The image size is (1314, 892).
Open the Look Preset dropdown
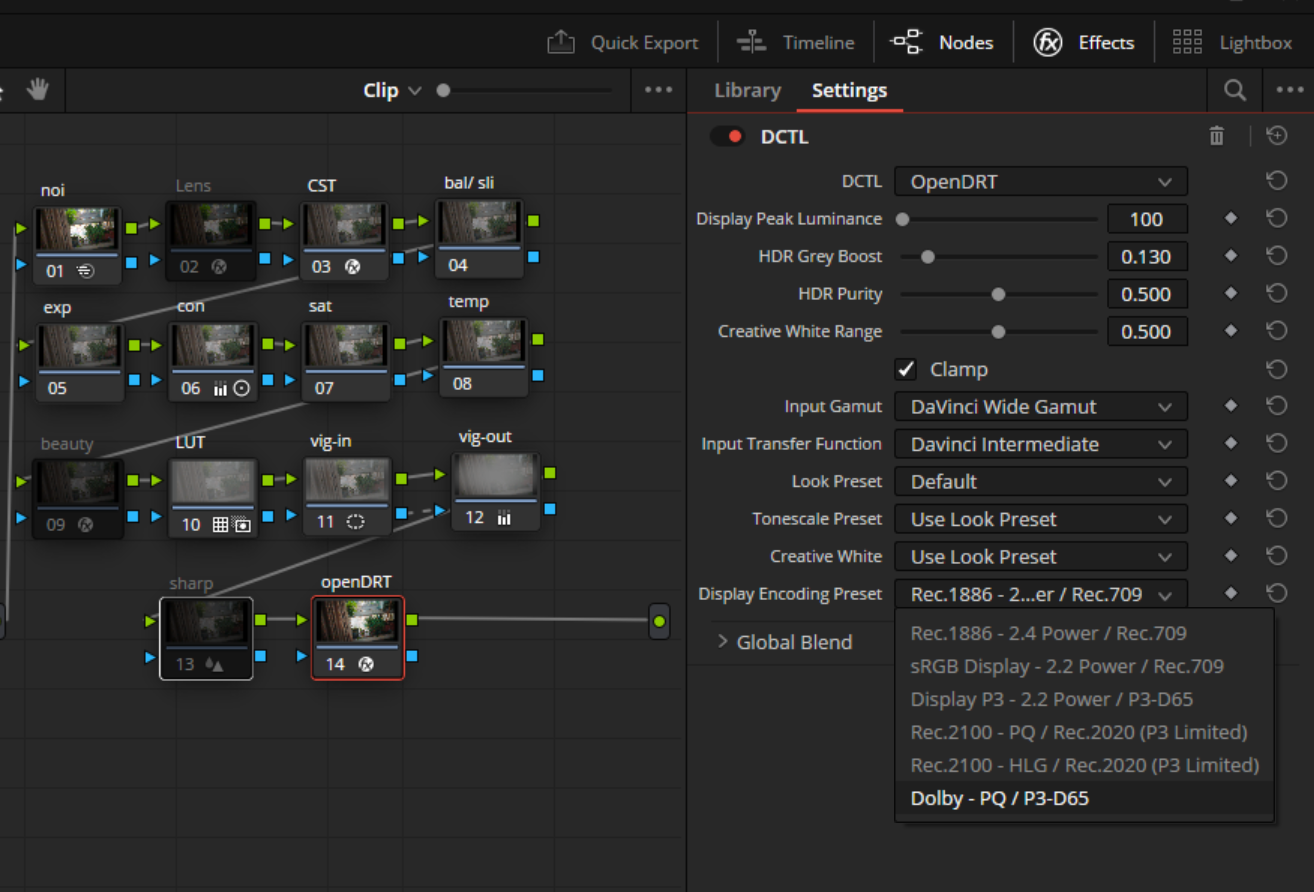click(1040, 482)
